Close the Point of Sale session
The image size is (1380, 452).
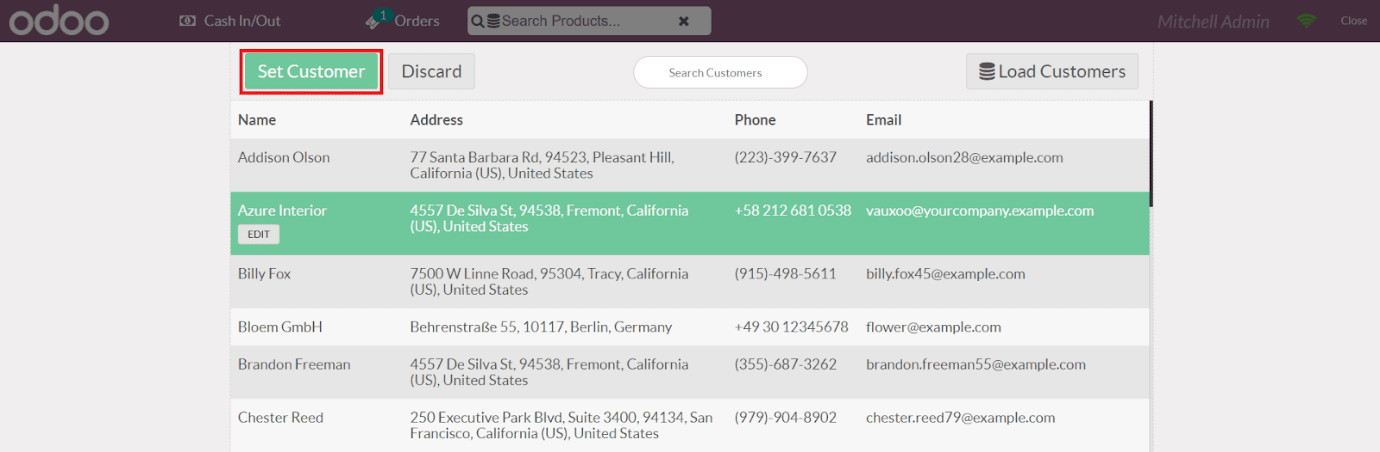1353,20
